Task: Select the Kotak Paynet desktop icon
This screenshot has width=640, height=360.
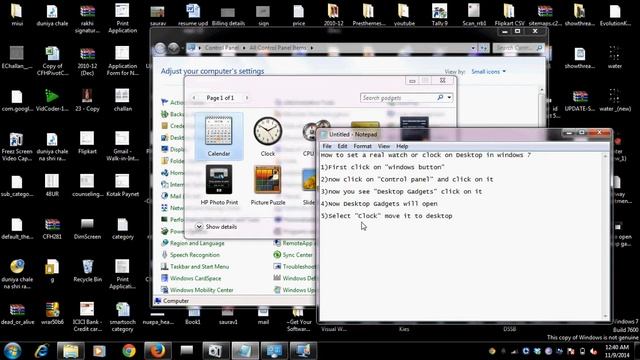Action: 122,186
